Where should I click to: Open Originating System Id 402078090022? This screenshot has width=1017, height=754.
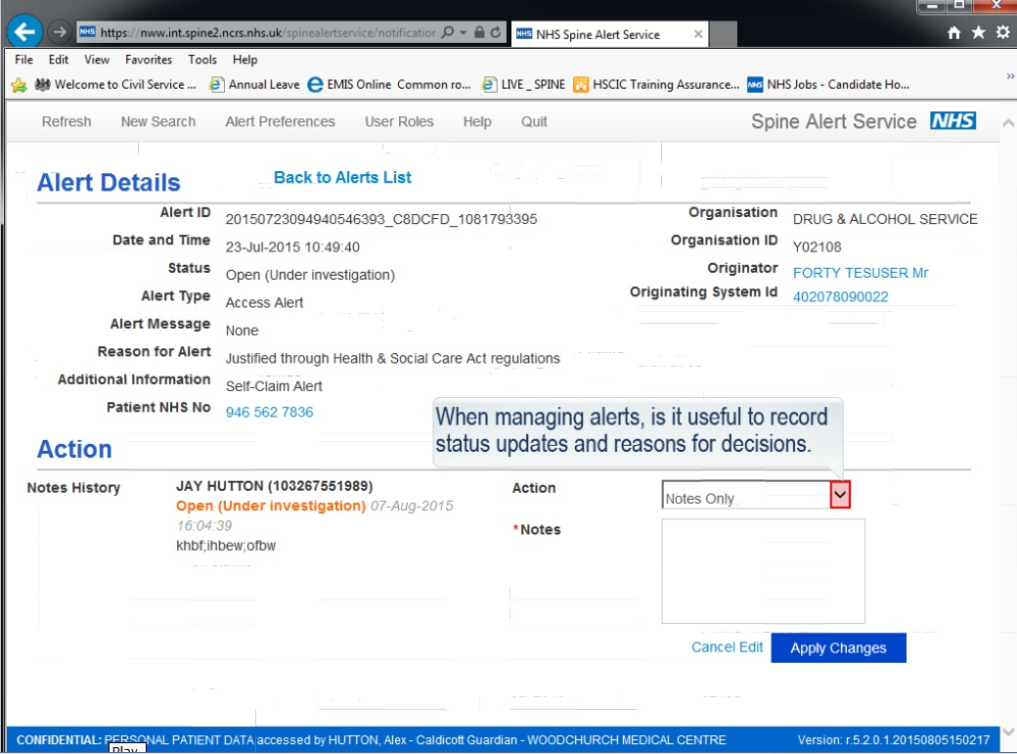841,297
